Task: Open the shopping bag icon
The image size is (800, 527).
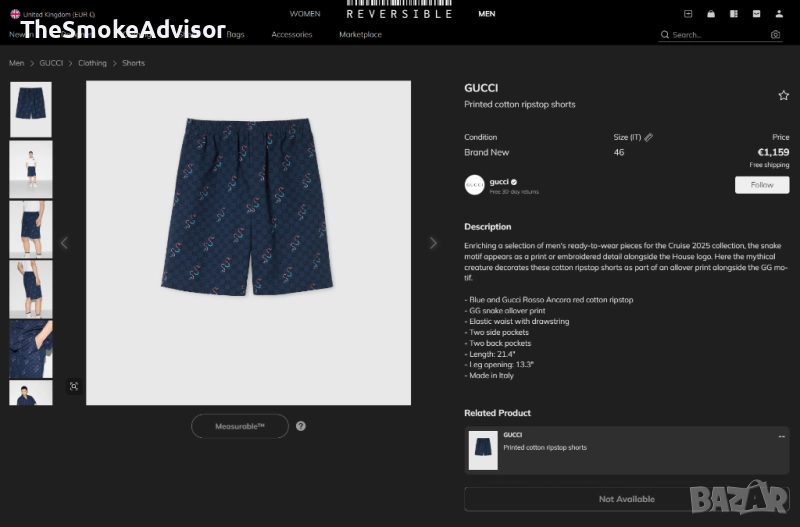Action: [x=711, y=14]
